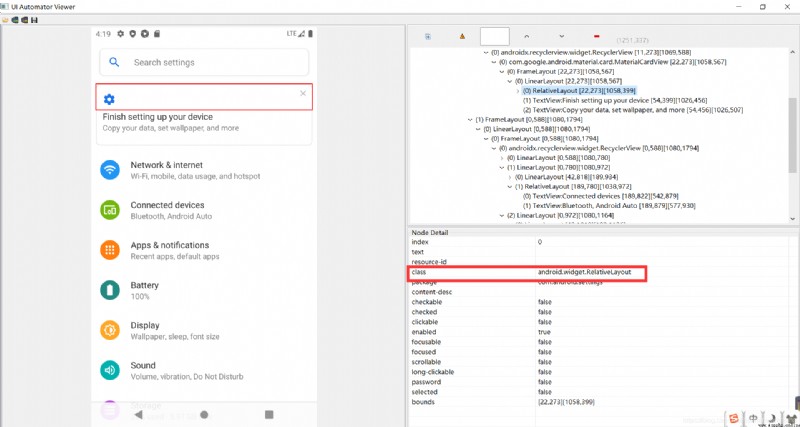800x427 pixels.
Task: Expand all tree nodes with the plus icon
Action: [x=428, y=36]
